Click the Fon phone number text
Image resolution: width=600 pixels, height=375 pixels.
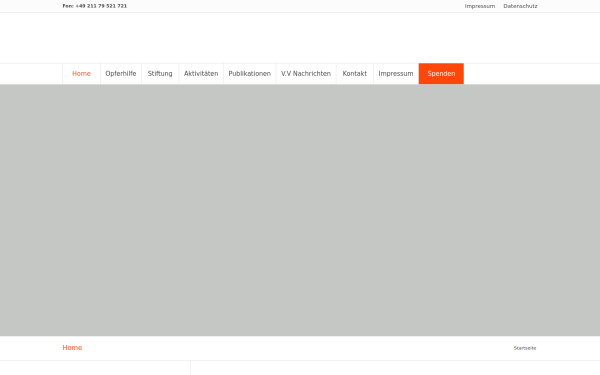(95, 6)
